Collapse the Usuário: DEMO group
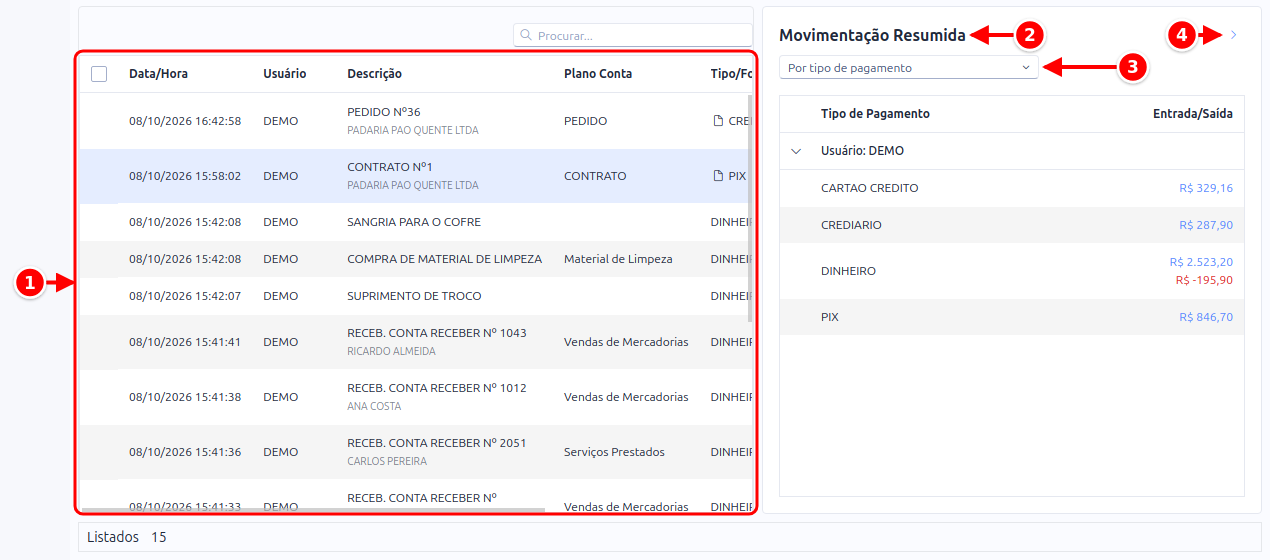The width and height of the screenshot is (1270, 560). coord(796,151)
